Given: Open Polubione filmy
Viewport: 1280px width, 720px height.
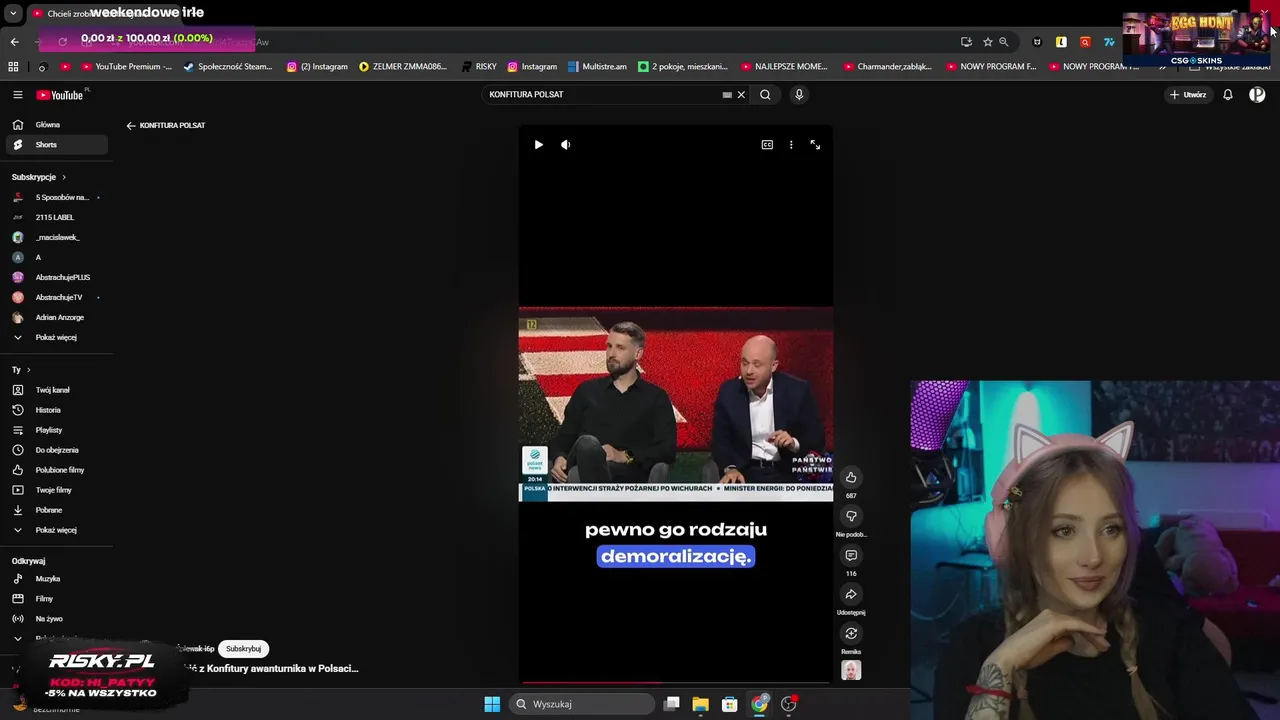Looking at the screenshot, I should click(57, 470).
